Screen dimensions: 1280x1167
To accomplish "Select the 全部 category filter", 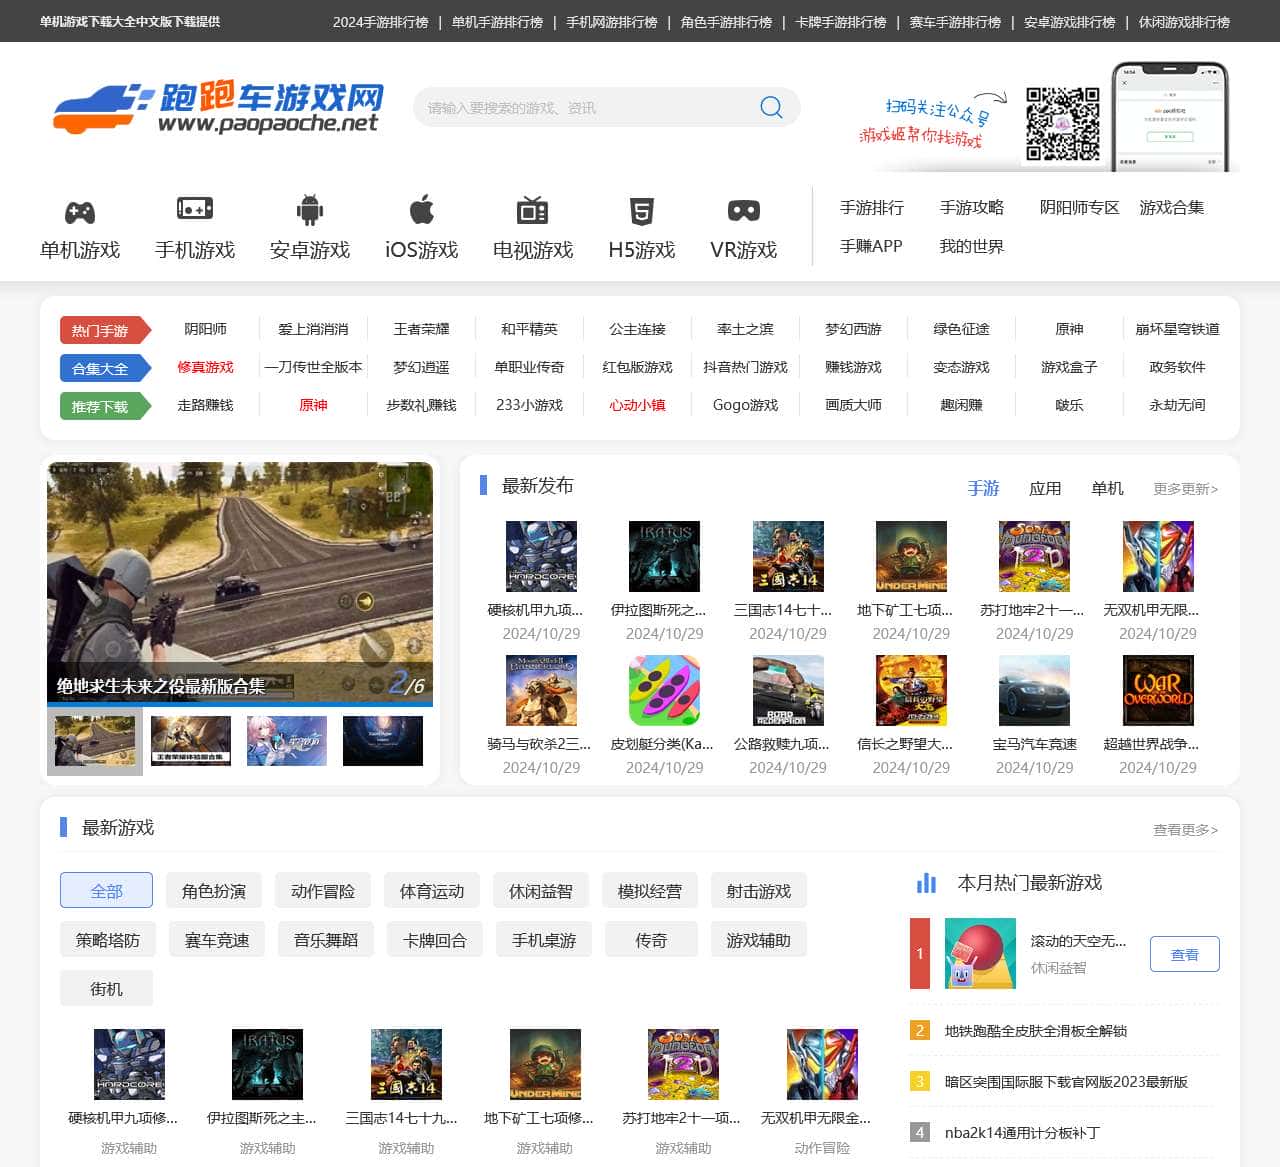I will pos(106,891).
